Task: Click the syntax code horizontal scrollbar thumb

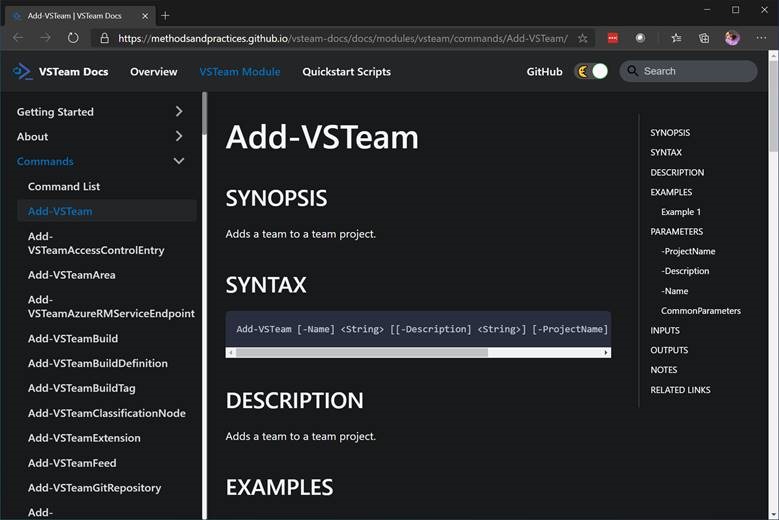Action: click(362, 353)
